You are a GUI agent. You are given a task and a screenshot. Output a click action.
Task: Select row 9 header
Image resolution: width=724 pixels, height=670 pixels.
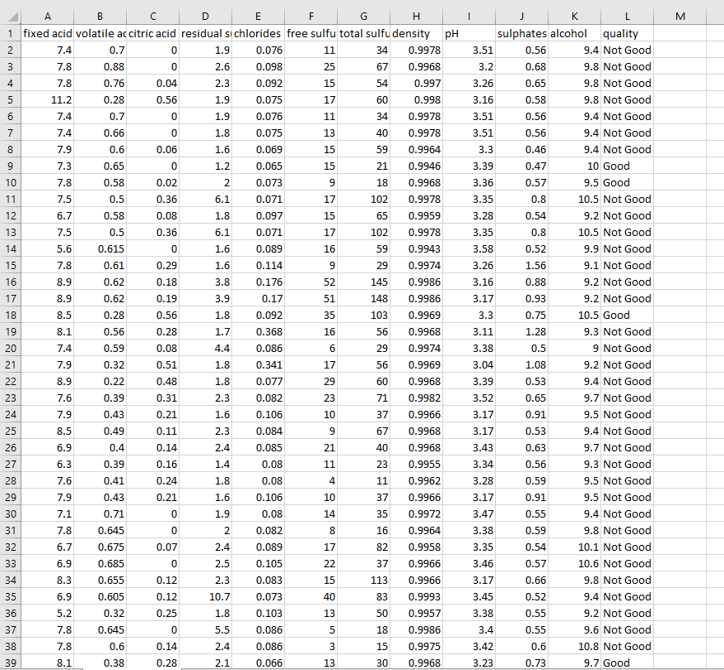click(x=11, y=166)
